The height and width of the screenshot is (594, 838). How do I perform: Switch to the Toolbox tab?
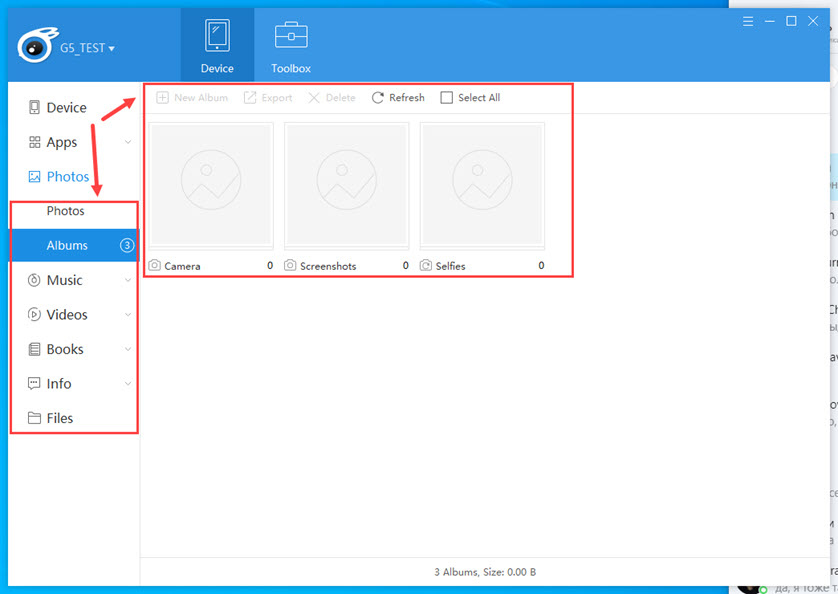tap(290, 44)
